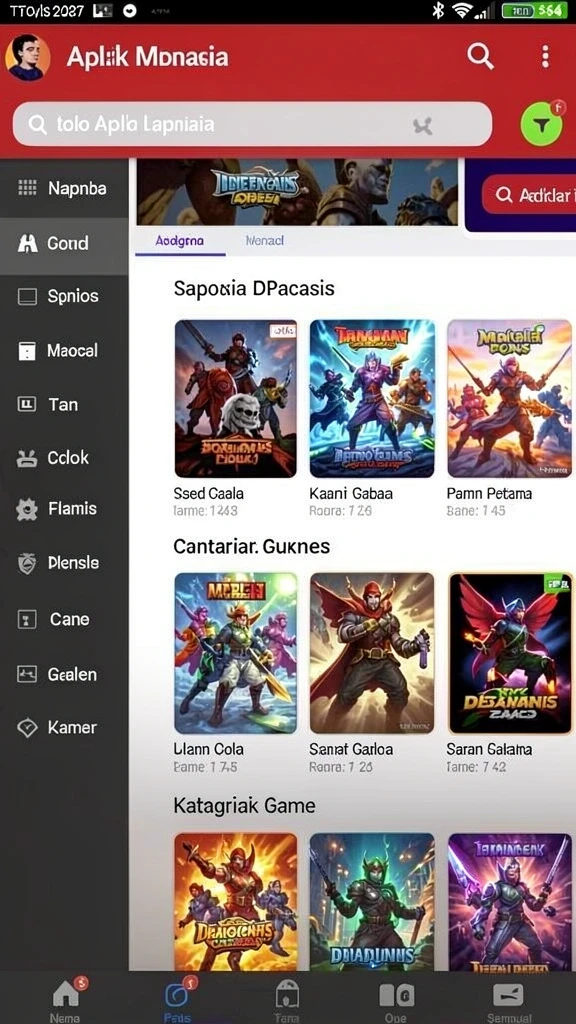
Task: Tap the Wi-Fi icon in status bar
Action: tap(462, 10)
